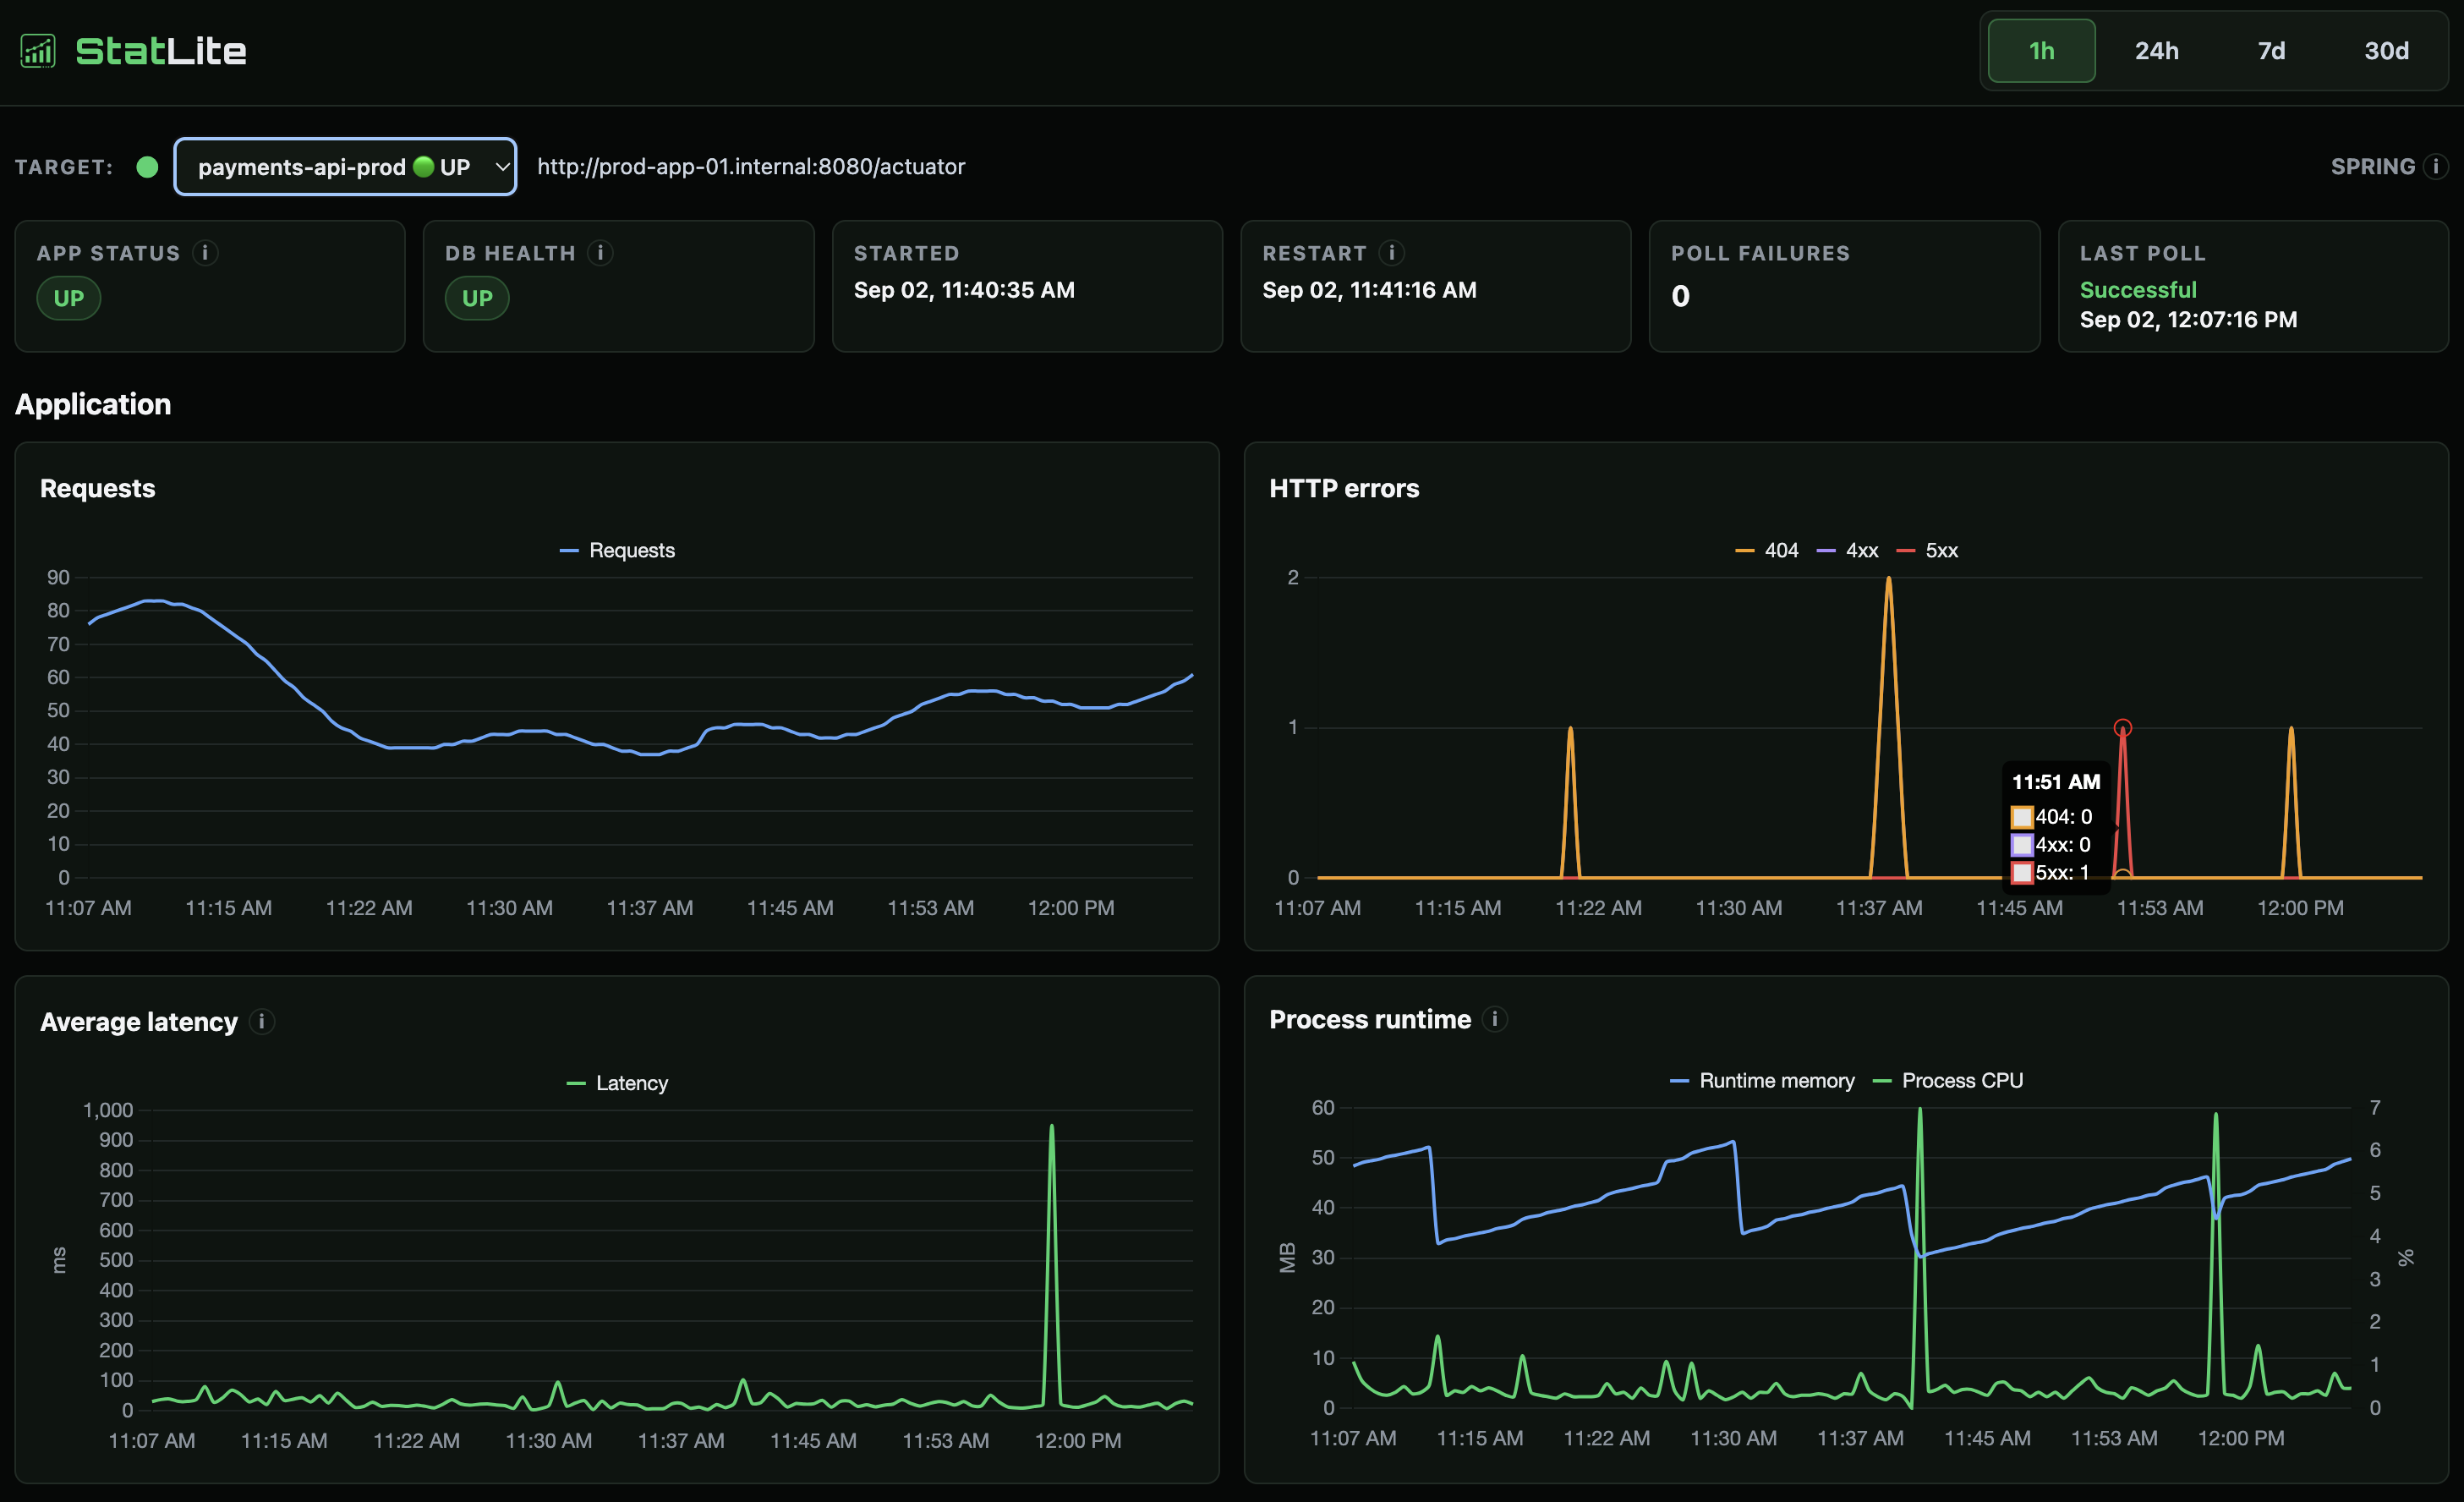Toggle the Process CPU series legend
Viewport: 2464px width, 1502px height.
click(1947, 1080)
